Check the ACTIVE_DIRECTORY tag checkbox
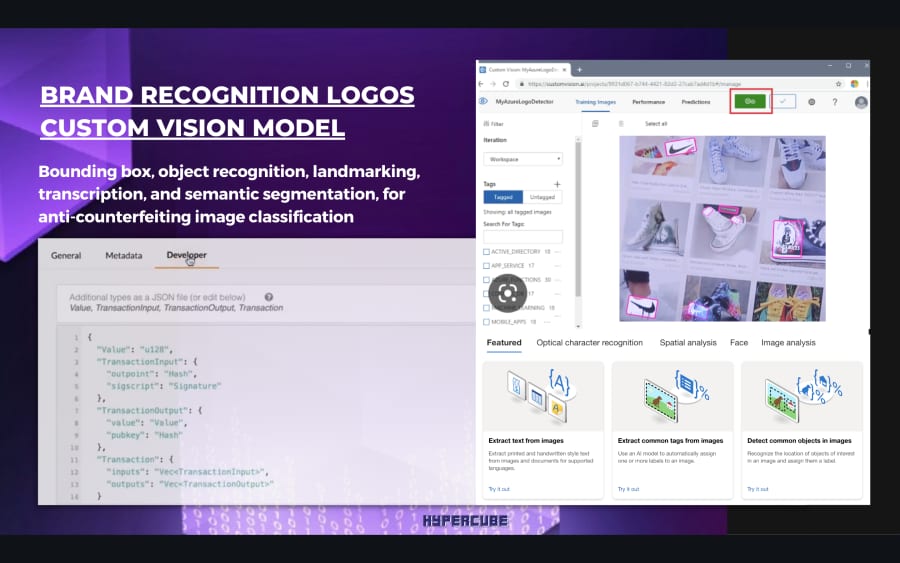Screen dimensions: 900x563 tap(487, 252)
